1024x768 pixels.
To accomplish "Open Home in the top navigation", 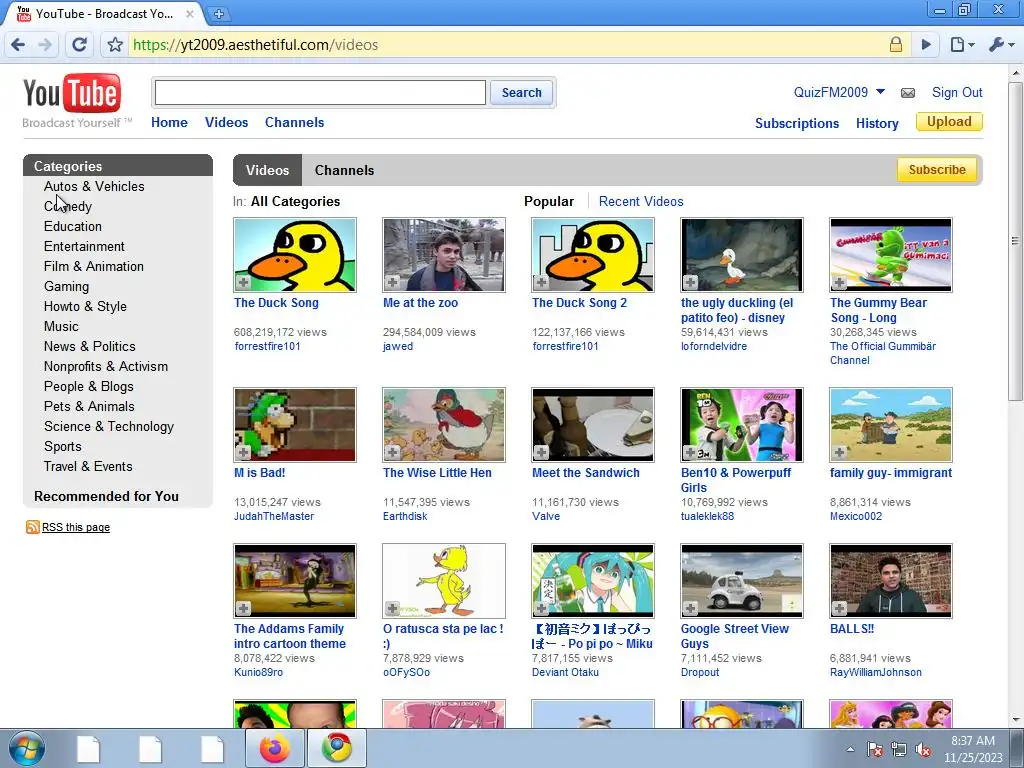I will [x=169, y=122].
